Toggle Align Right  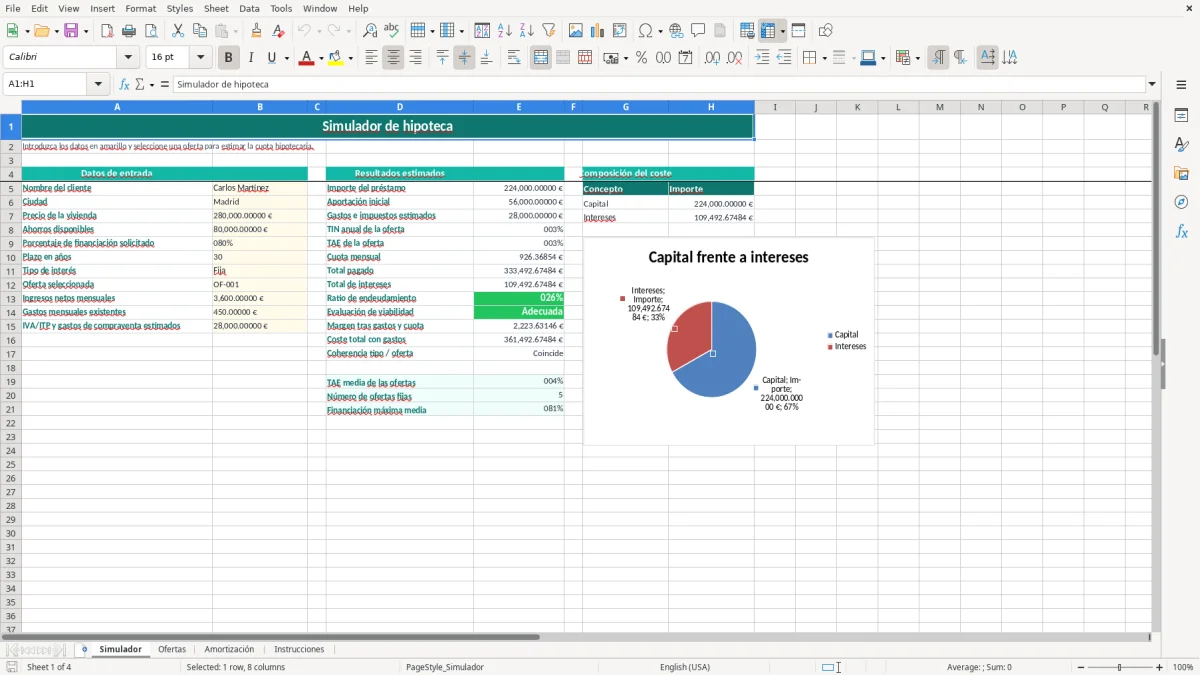[415, 58]
